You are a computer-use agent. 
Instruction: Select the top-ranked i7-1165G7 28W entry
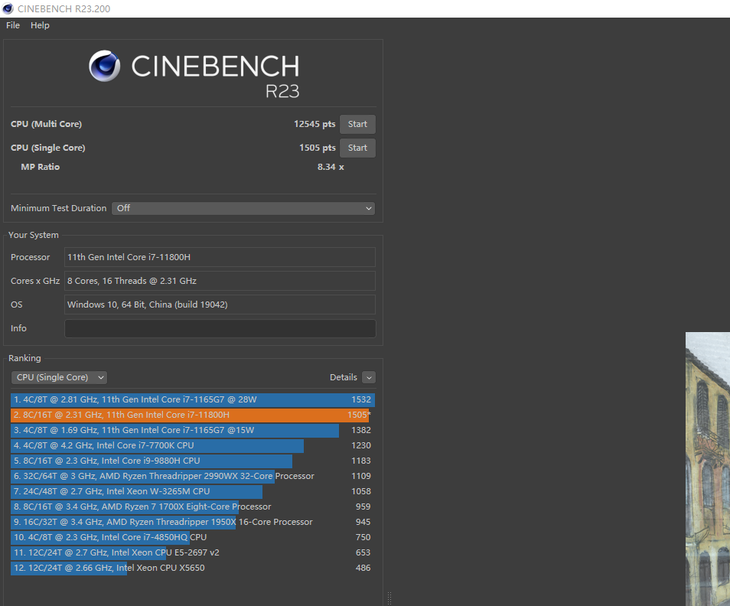[190, 399]
